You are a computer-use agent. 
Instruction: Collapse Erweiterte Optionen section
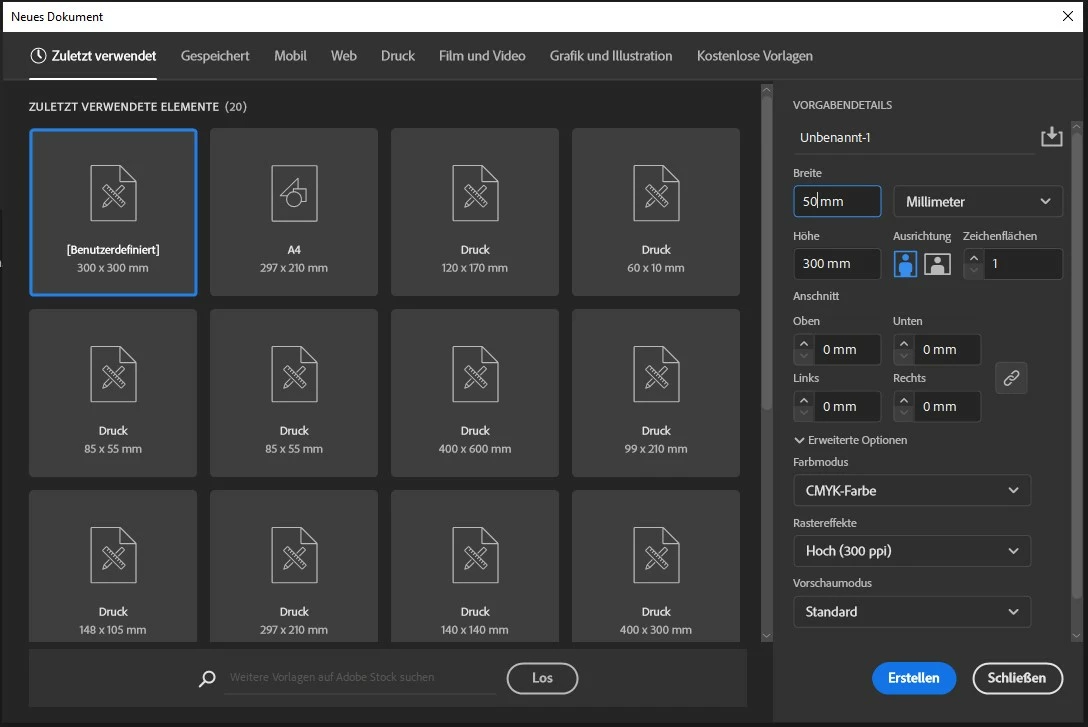click(x=851, y=440)
